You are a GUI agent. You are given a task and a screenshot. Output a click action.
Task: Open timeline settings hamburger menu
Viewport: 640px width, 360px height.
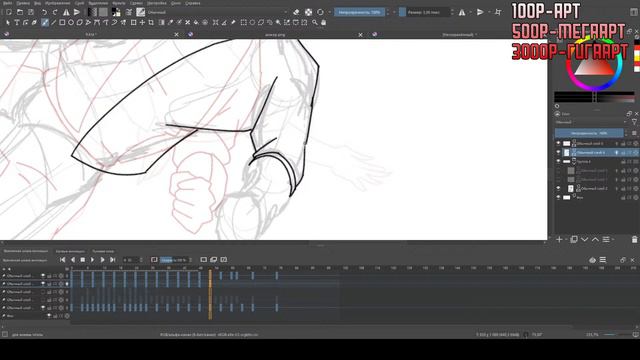click(x=602, y=260)
